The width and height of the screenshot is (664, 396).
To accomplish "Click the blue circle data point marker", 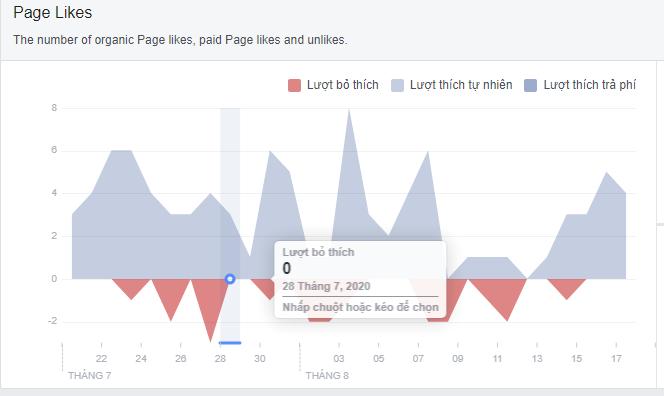I will [230, 279].
